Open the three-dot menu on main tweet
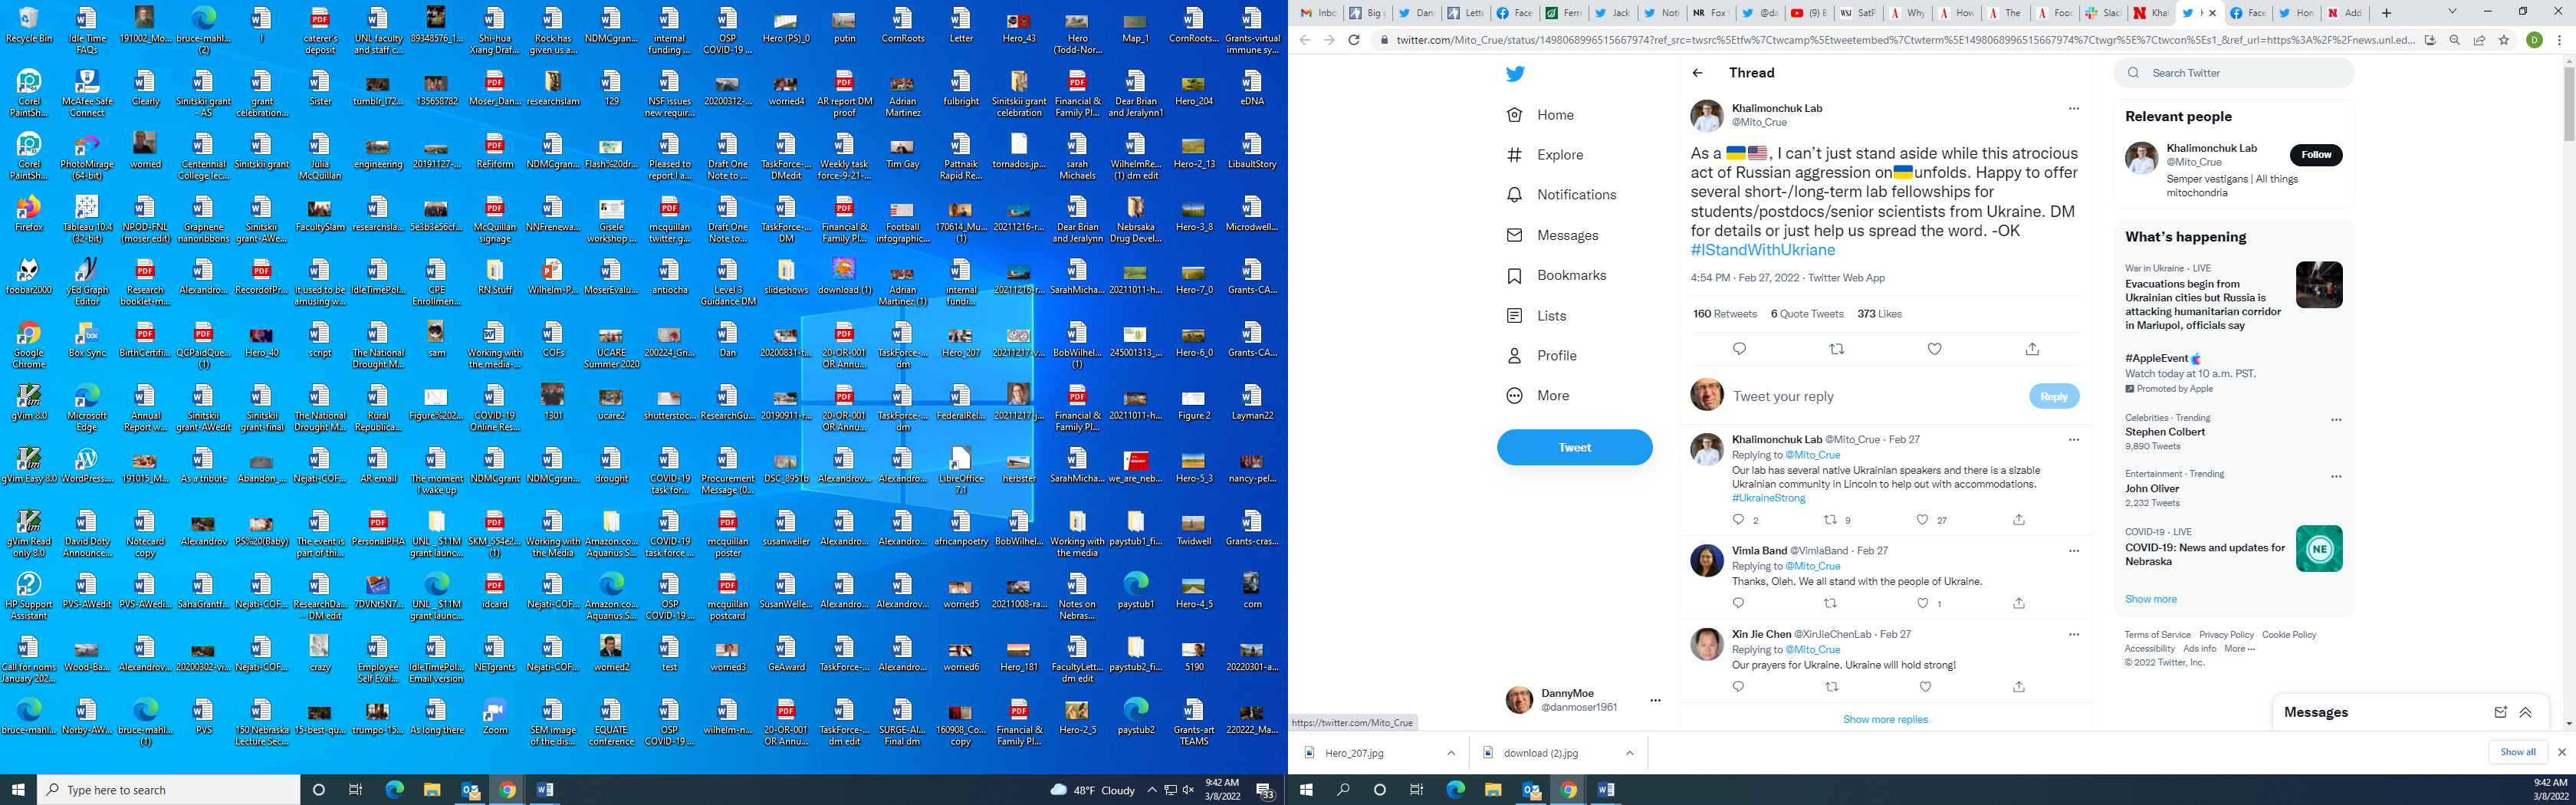This screenshot has width=2576, height=805. coord(2073,109)
